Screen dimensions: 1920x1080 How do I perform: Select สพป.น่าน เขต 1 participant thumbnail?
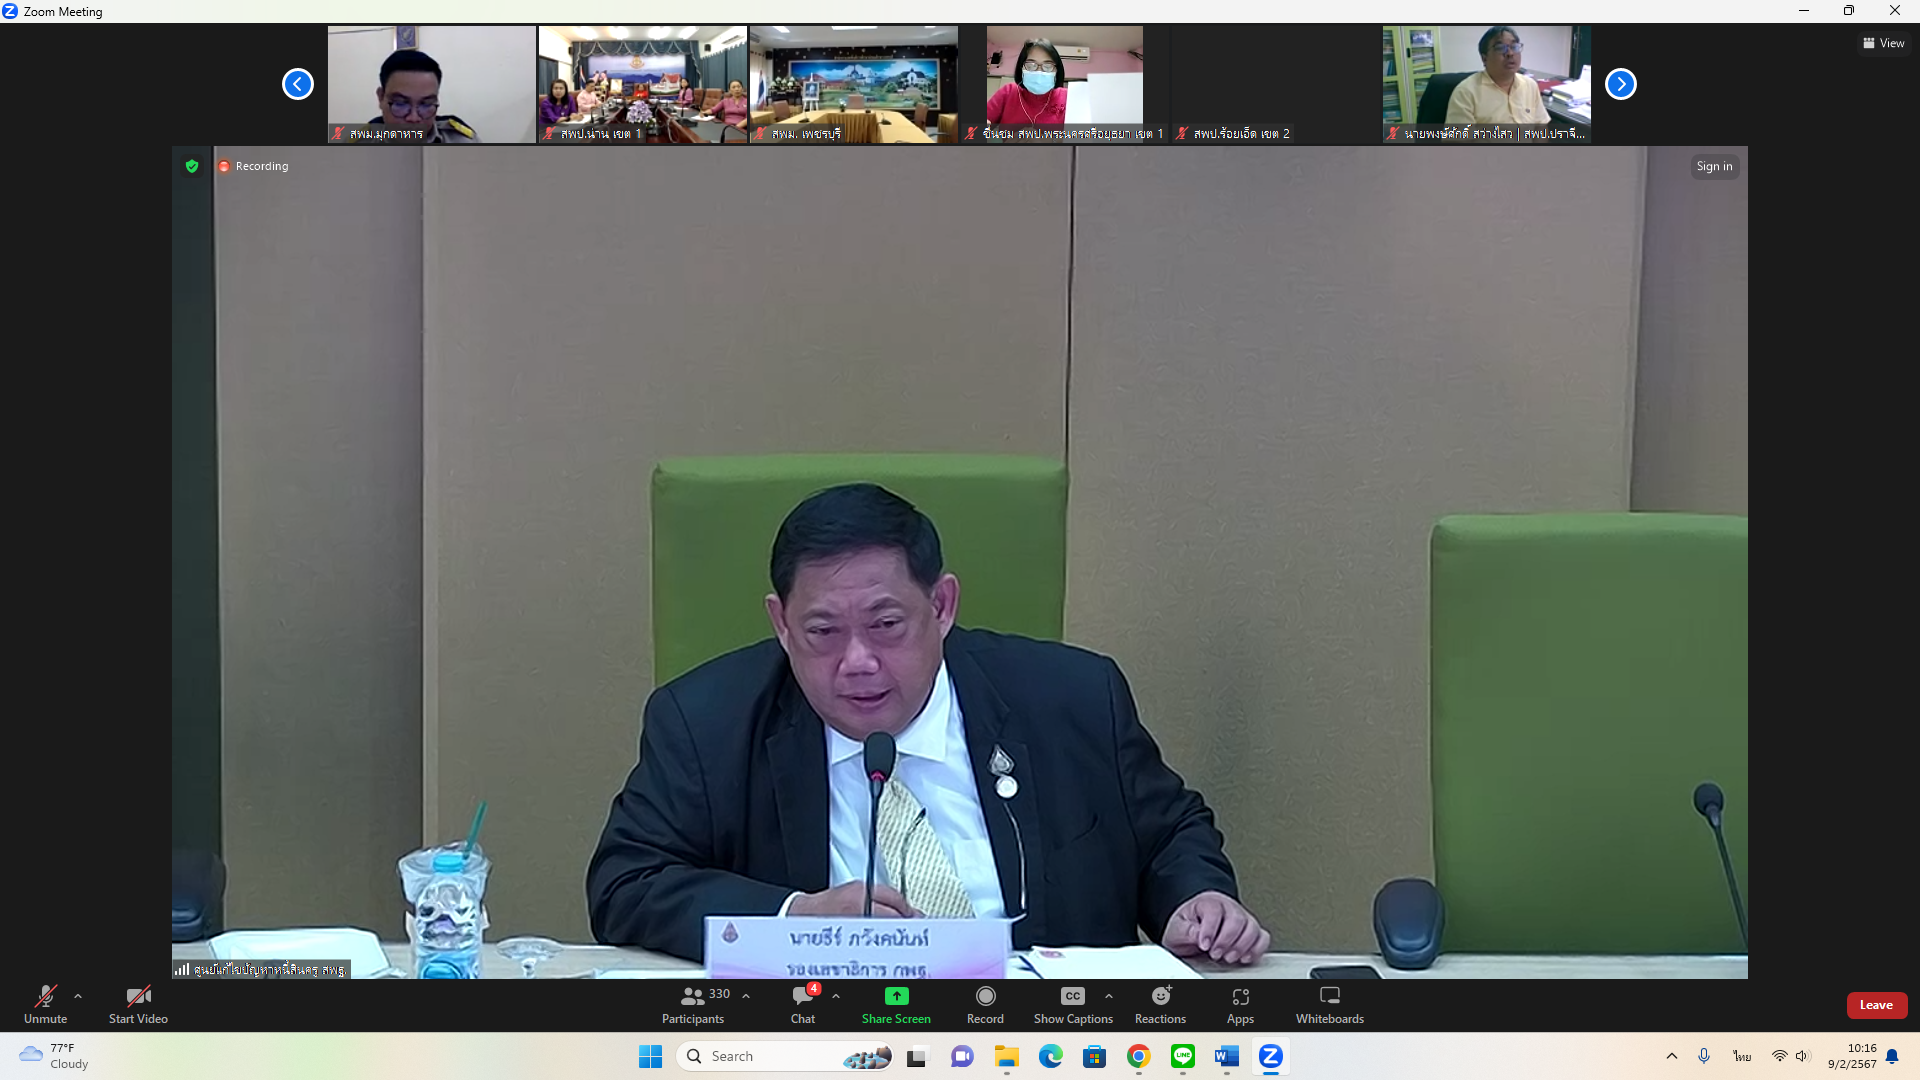[643, 84]
